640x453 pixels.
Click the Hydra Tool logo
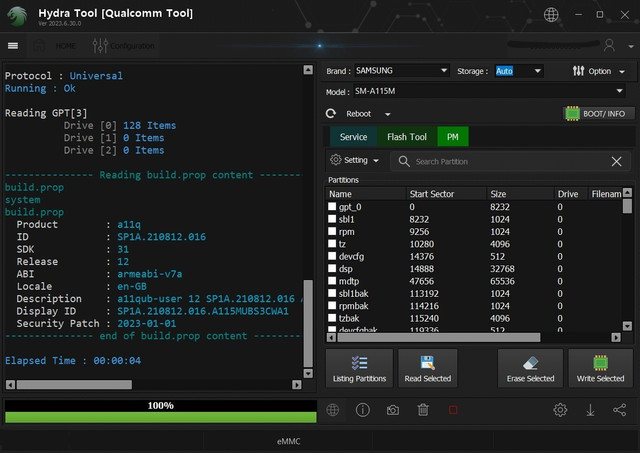(17, 16)
